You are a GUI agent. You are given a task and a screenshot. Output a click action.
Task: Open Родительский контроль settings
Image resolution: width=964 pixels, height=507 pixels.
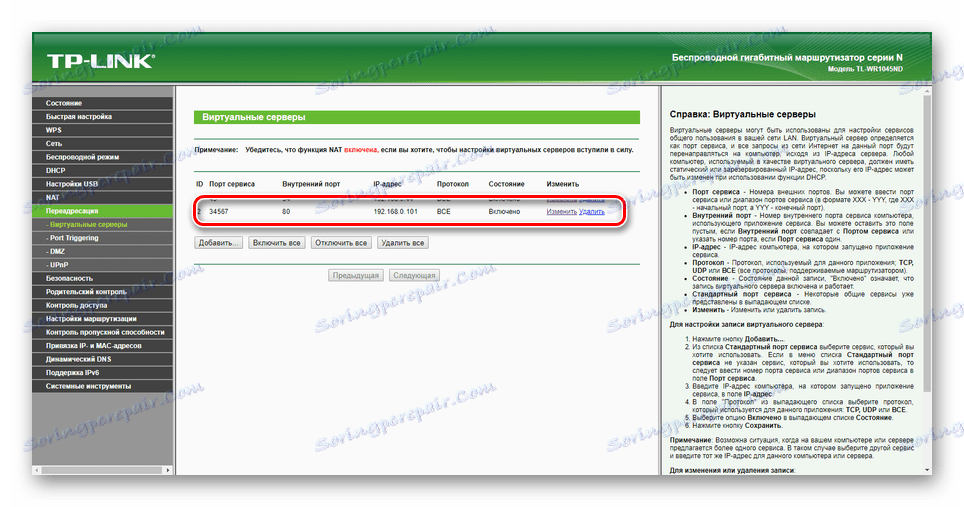(x=103, y=292)
